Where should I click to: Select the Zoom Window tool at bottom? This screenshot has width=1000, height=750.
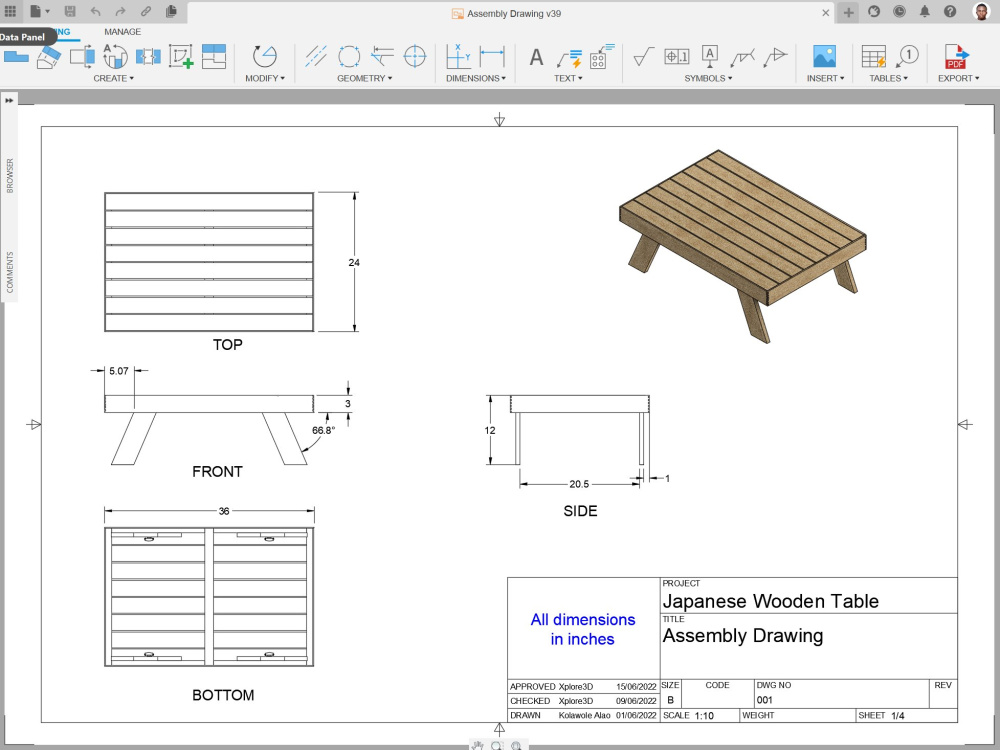coord(497,746)
